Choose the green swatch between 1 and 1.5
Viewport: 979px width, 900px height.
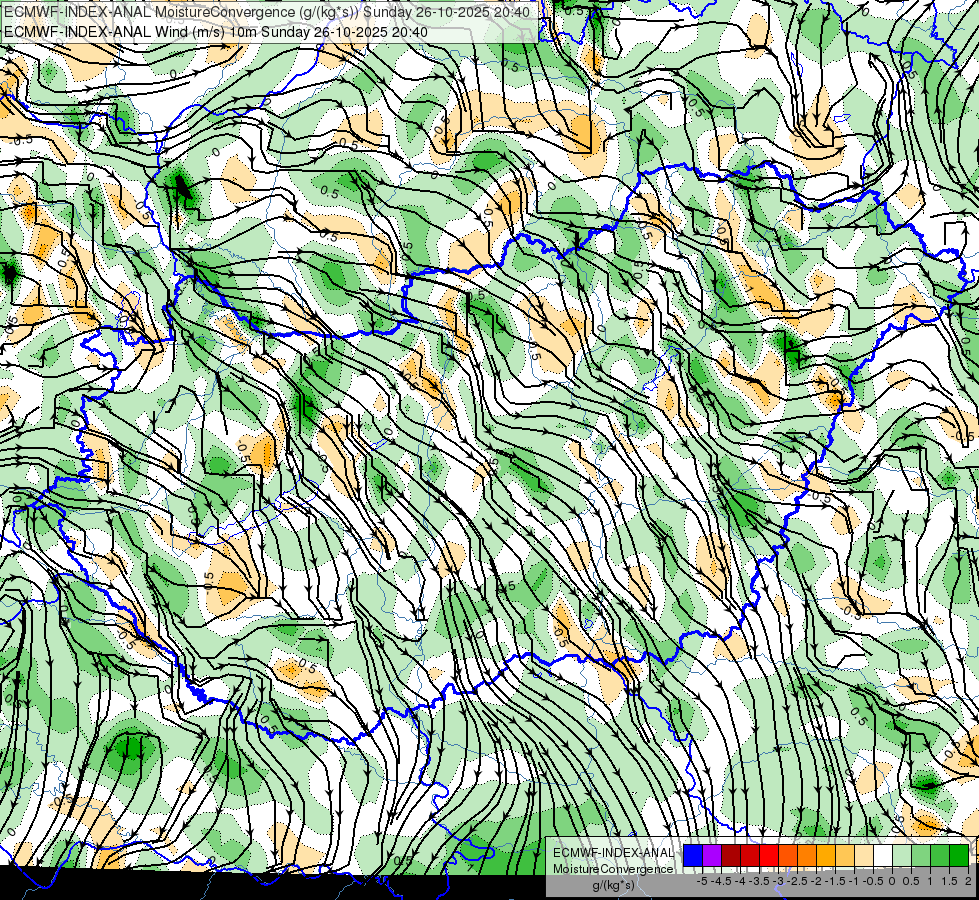tap(940, 855)
